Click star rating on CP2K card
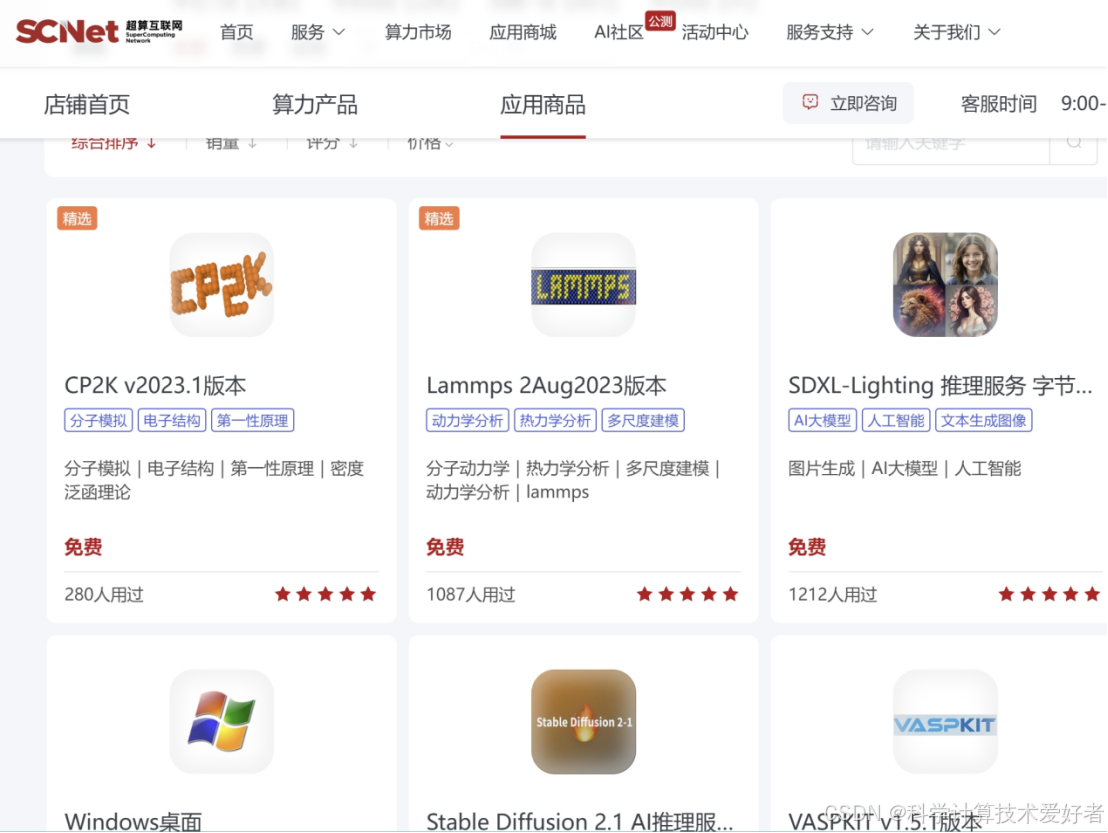 (x=325, y=594)
